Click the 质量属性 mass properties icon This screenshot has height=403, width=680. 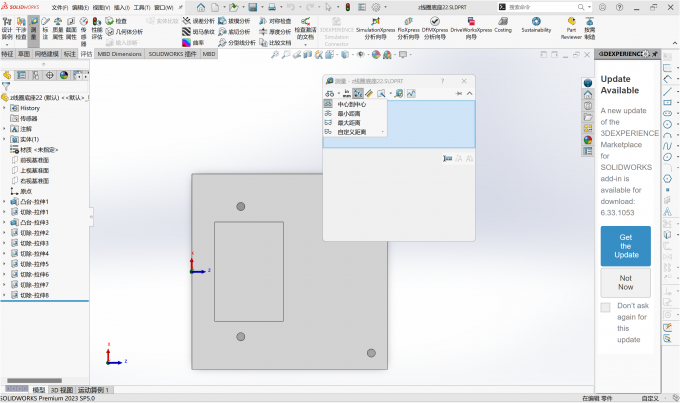[x=58, y=29]
